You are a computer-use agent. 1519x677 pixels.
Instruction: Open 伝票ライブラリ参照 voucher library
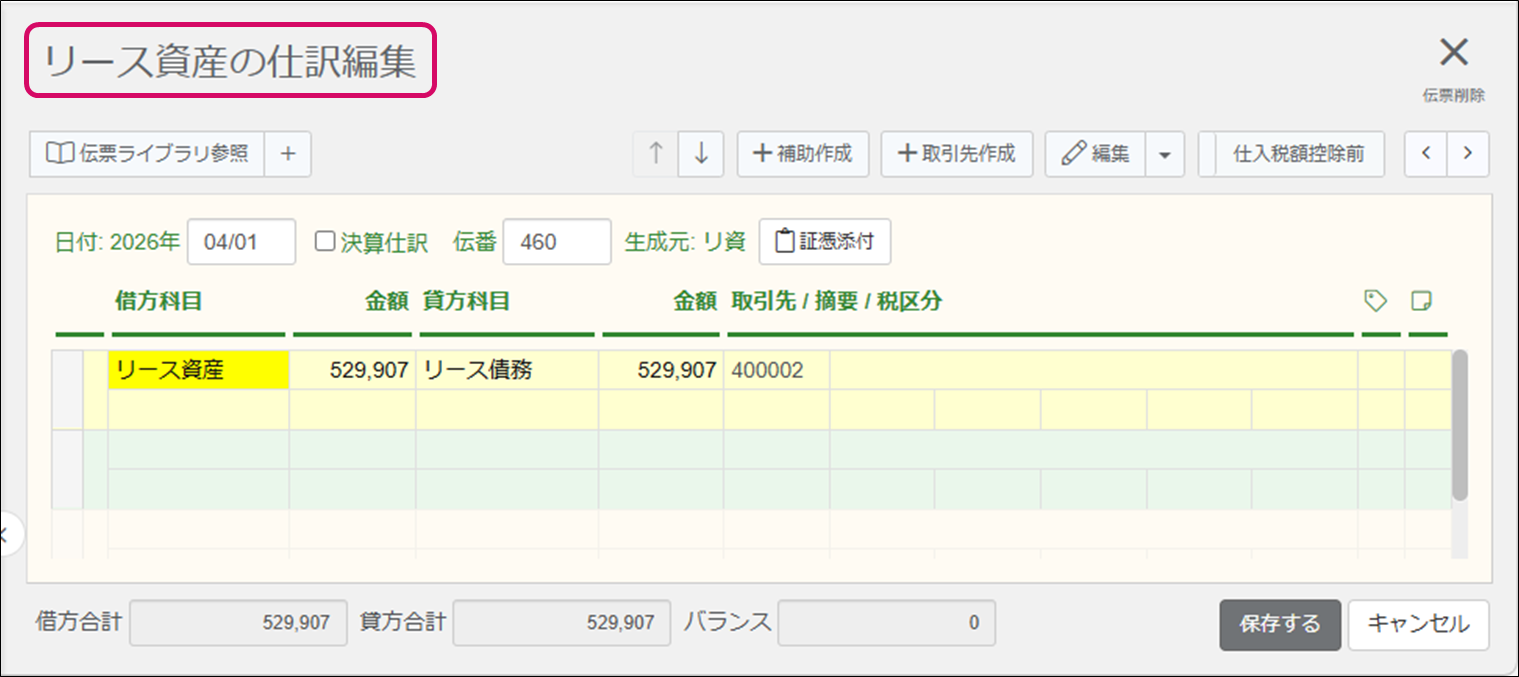[147, 154]
